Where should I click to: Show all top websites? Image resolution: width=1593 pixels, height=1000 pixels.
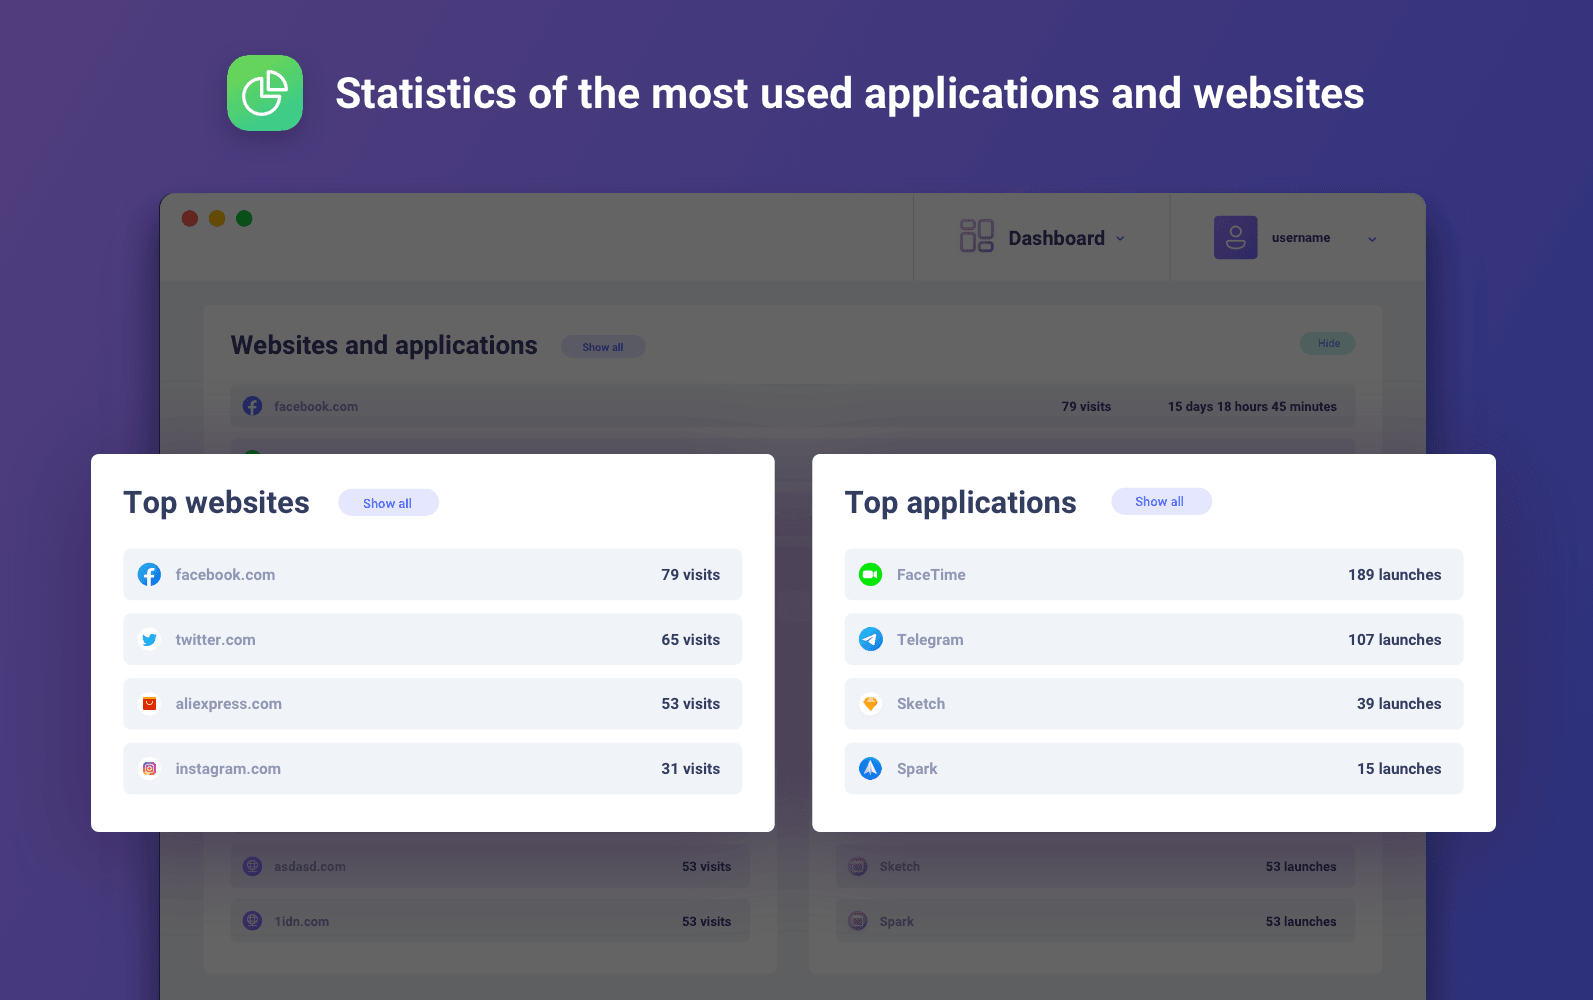[388, 503]
